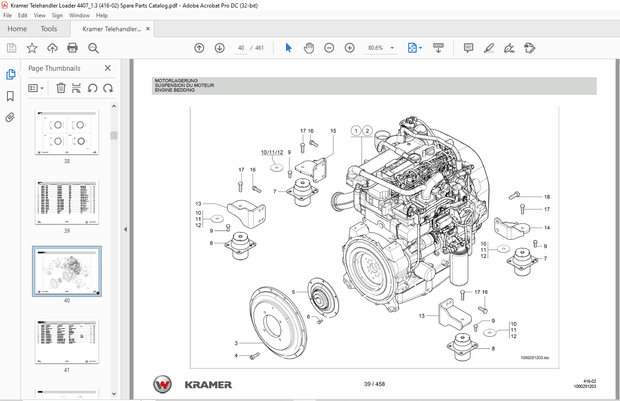The height and width of the screenshot is (401, 620).
Task: Collapse the navigation pane with the arrow
Action: pos(125,229)
